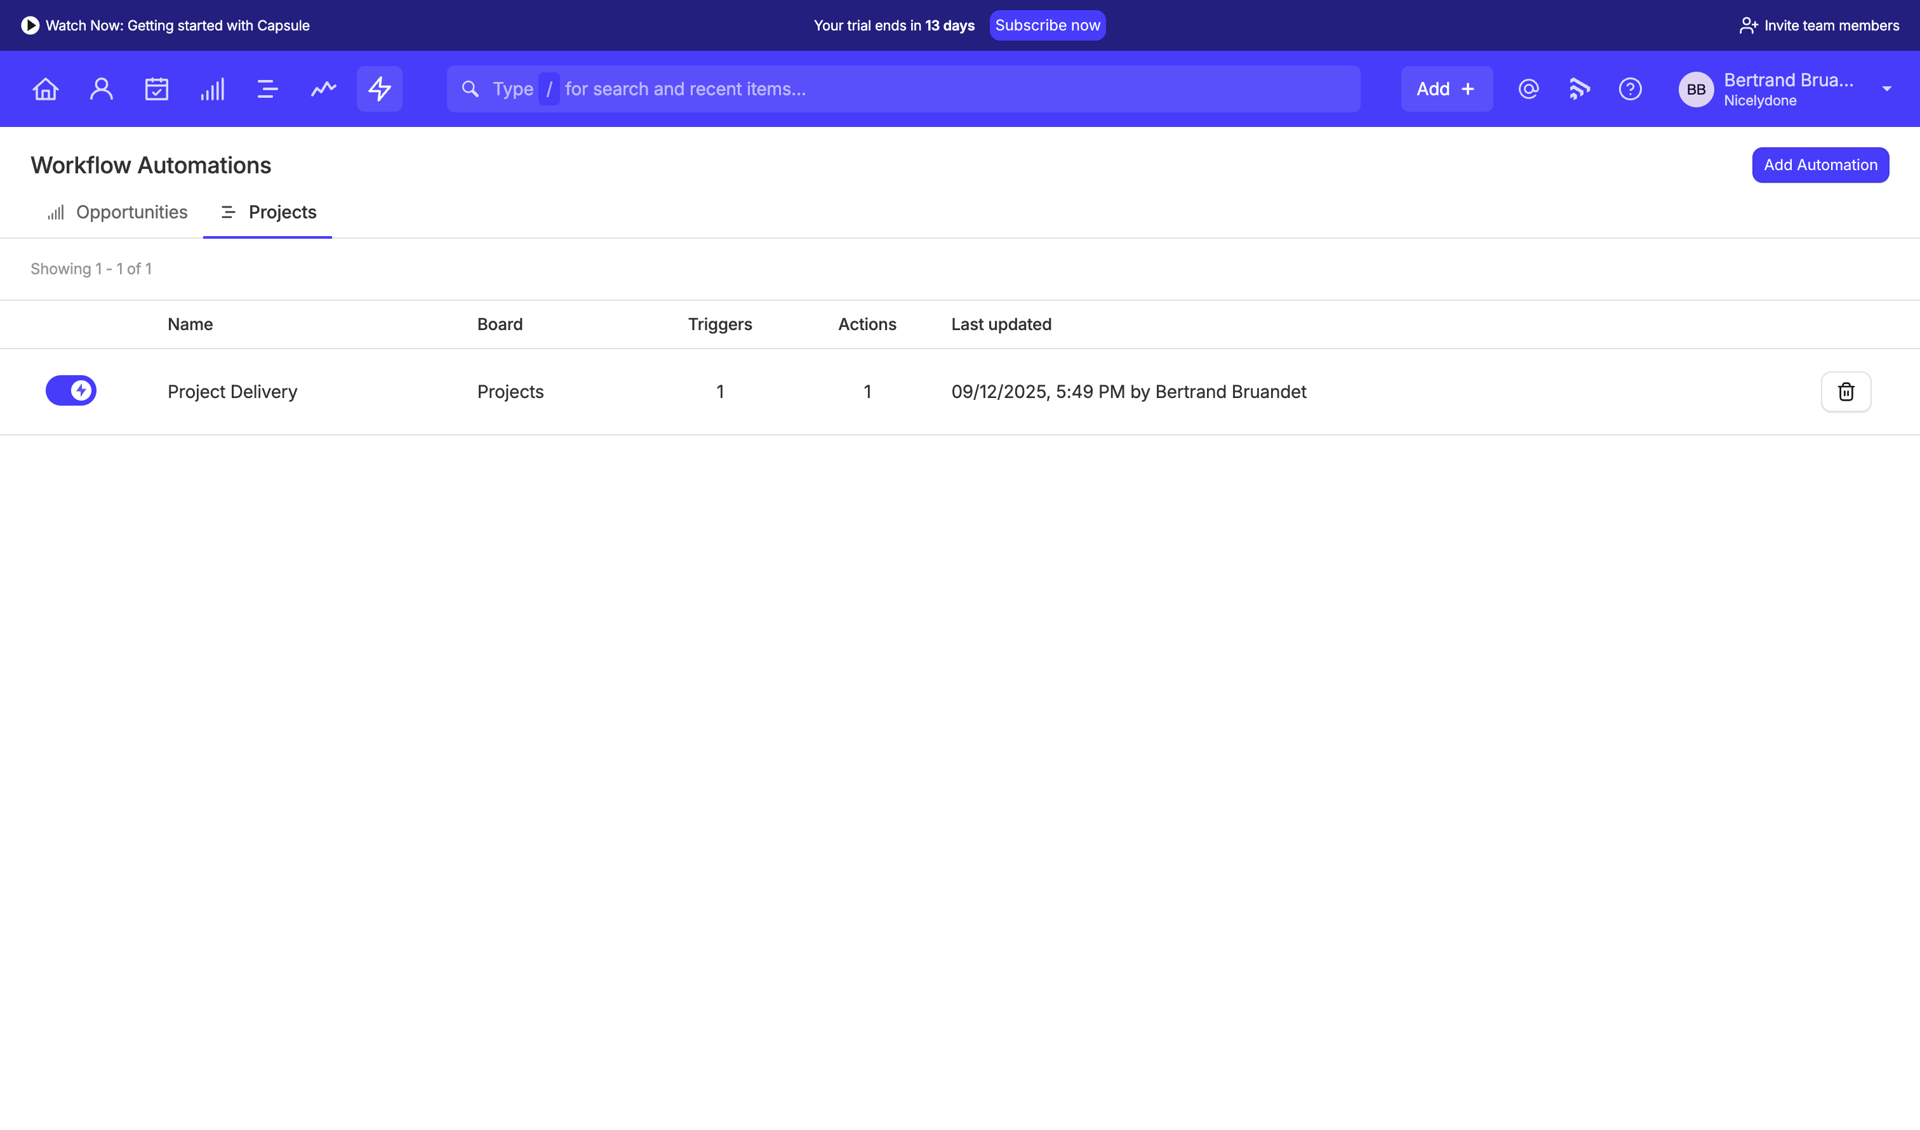Delete the Project Delivery automation
The height and width of the screenshot is (1130, 1920).
[1845, 391]
